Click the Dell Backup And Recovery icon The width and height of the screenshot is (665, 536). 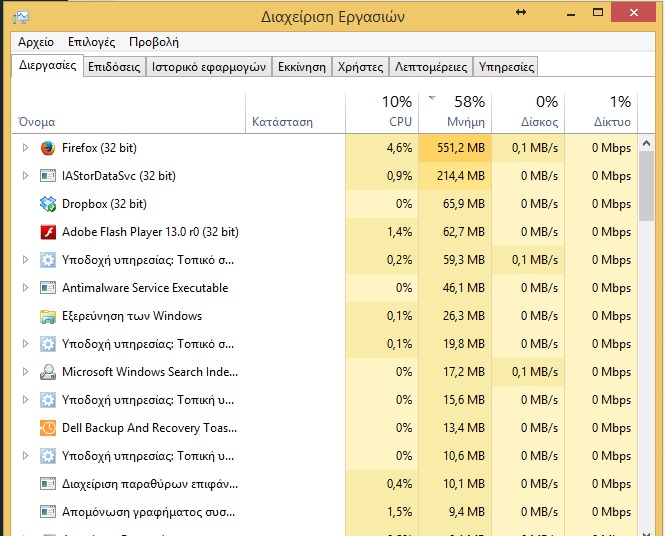coord(48,428)
